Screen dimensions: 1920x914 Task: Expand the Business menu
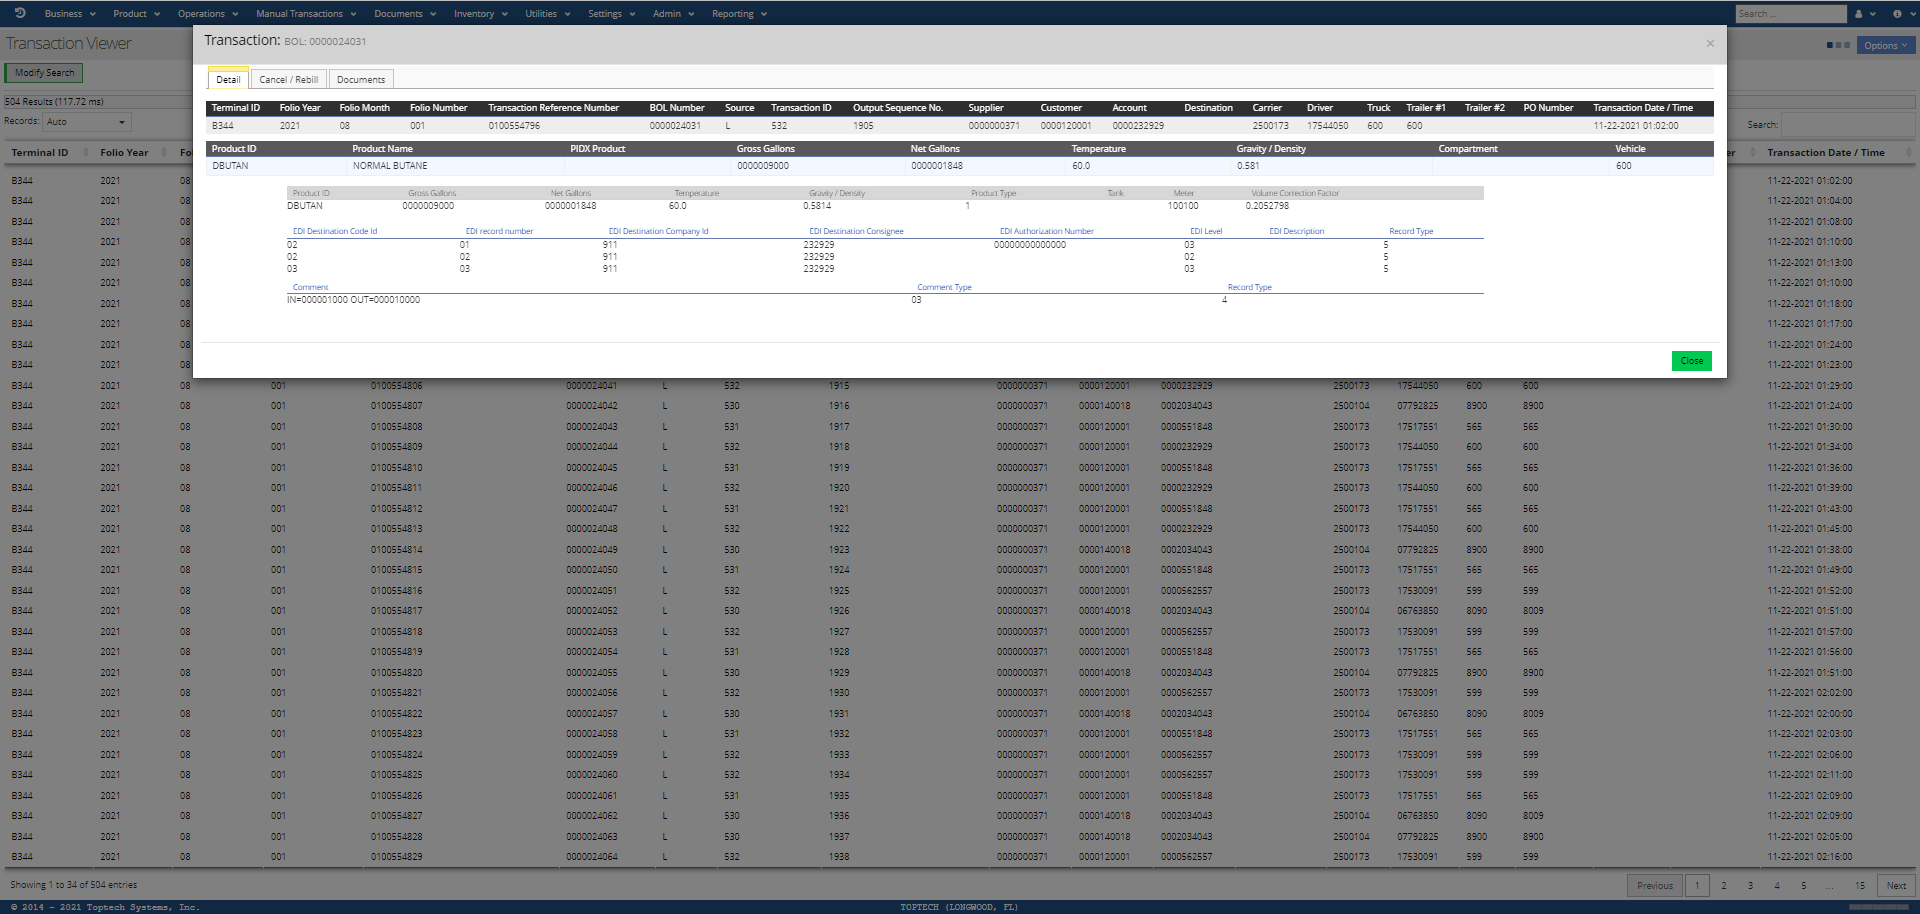coord(70,14)
